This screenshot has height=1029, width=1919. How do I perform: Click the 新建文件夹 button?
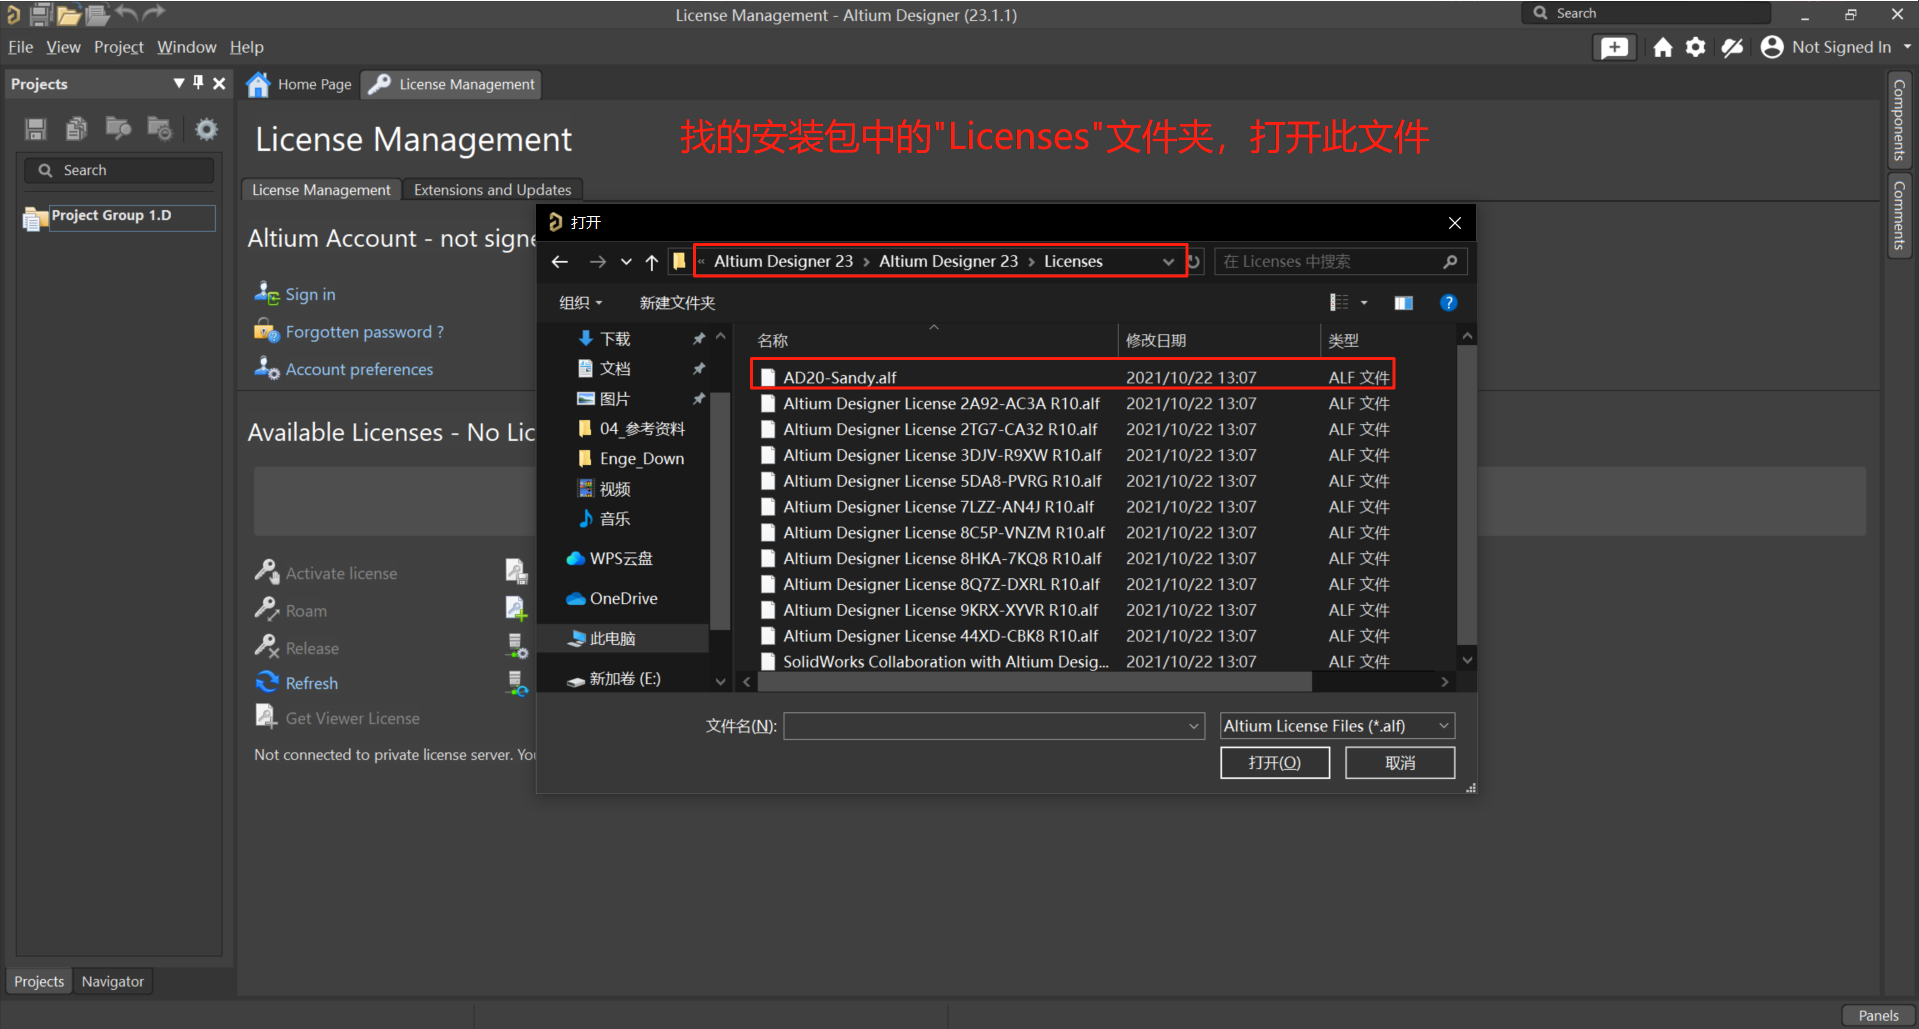(x=677, y=303)
